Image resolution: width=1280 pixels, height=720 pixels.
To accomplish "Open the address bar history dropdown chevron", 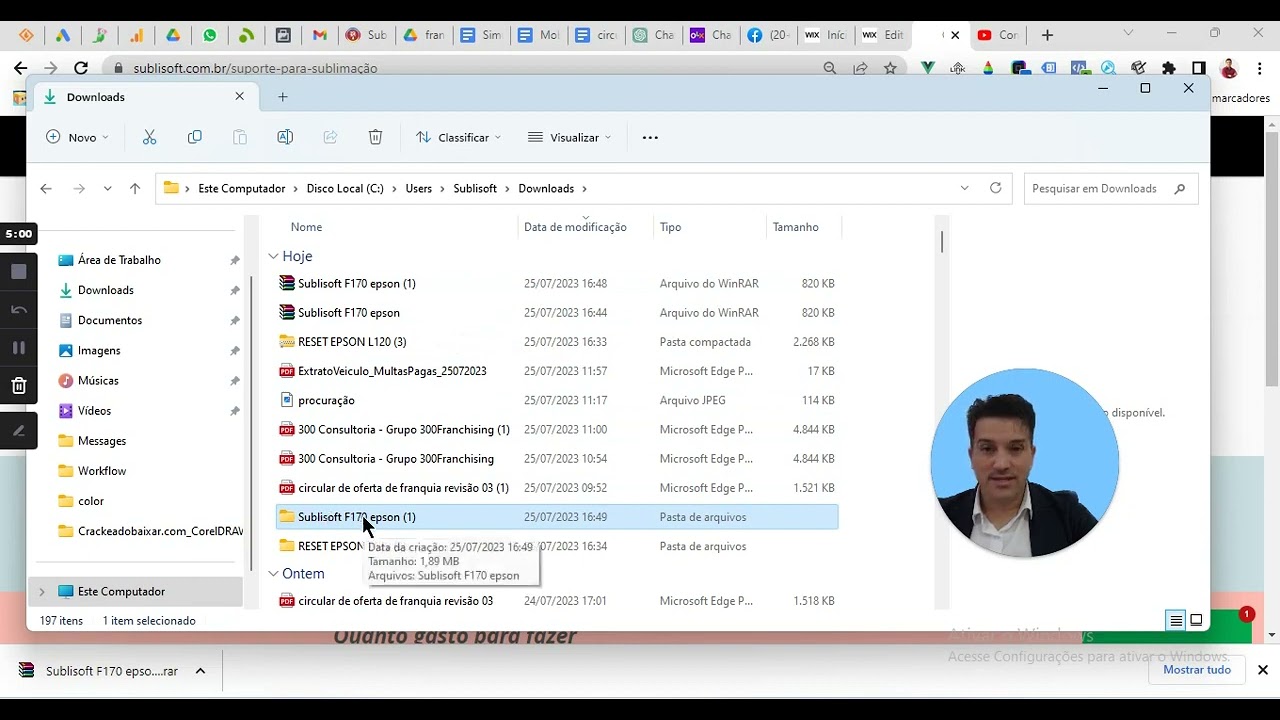I will click(x=964, y=188).
